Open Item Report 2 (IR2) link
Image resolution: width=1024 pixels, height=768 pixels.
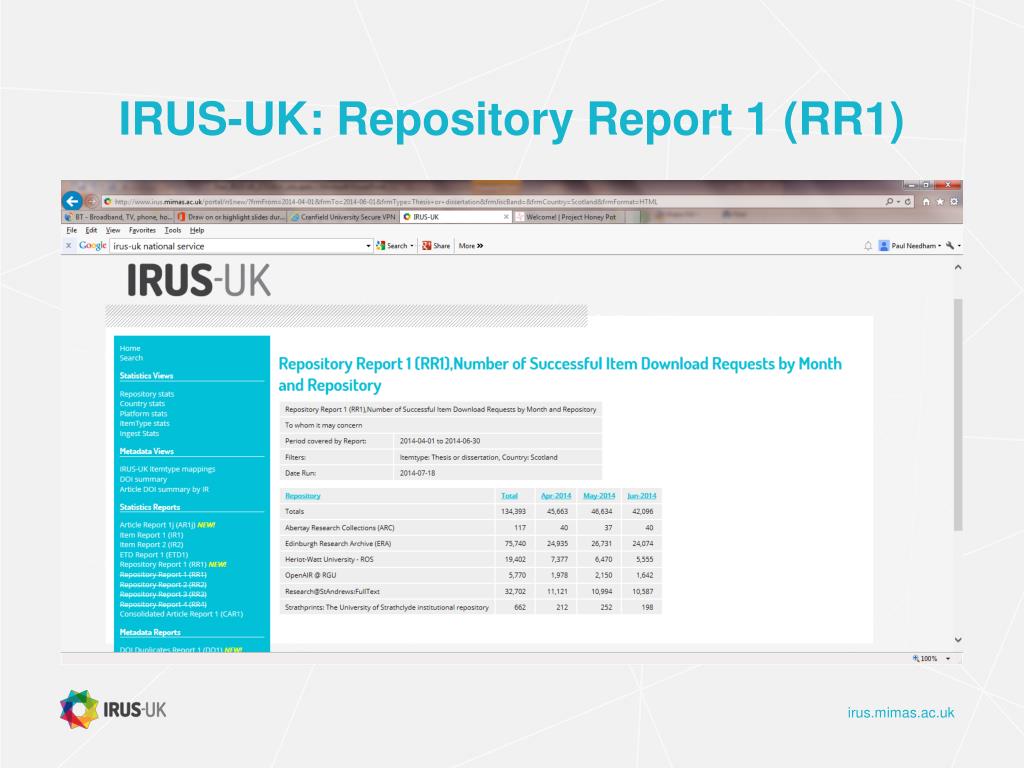point(152,545)
